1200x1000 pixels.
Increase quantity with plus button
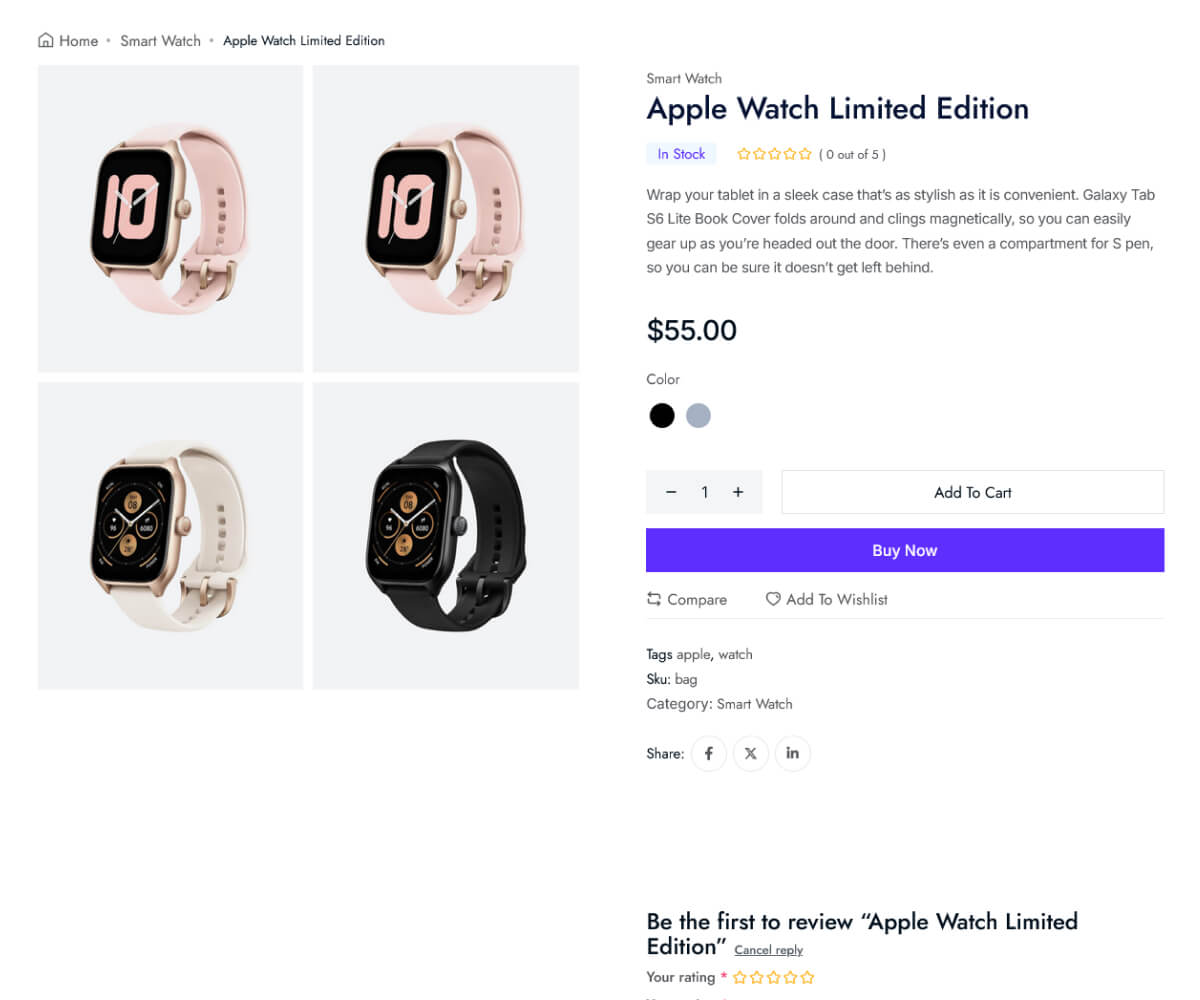[738, 492]
